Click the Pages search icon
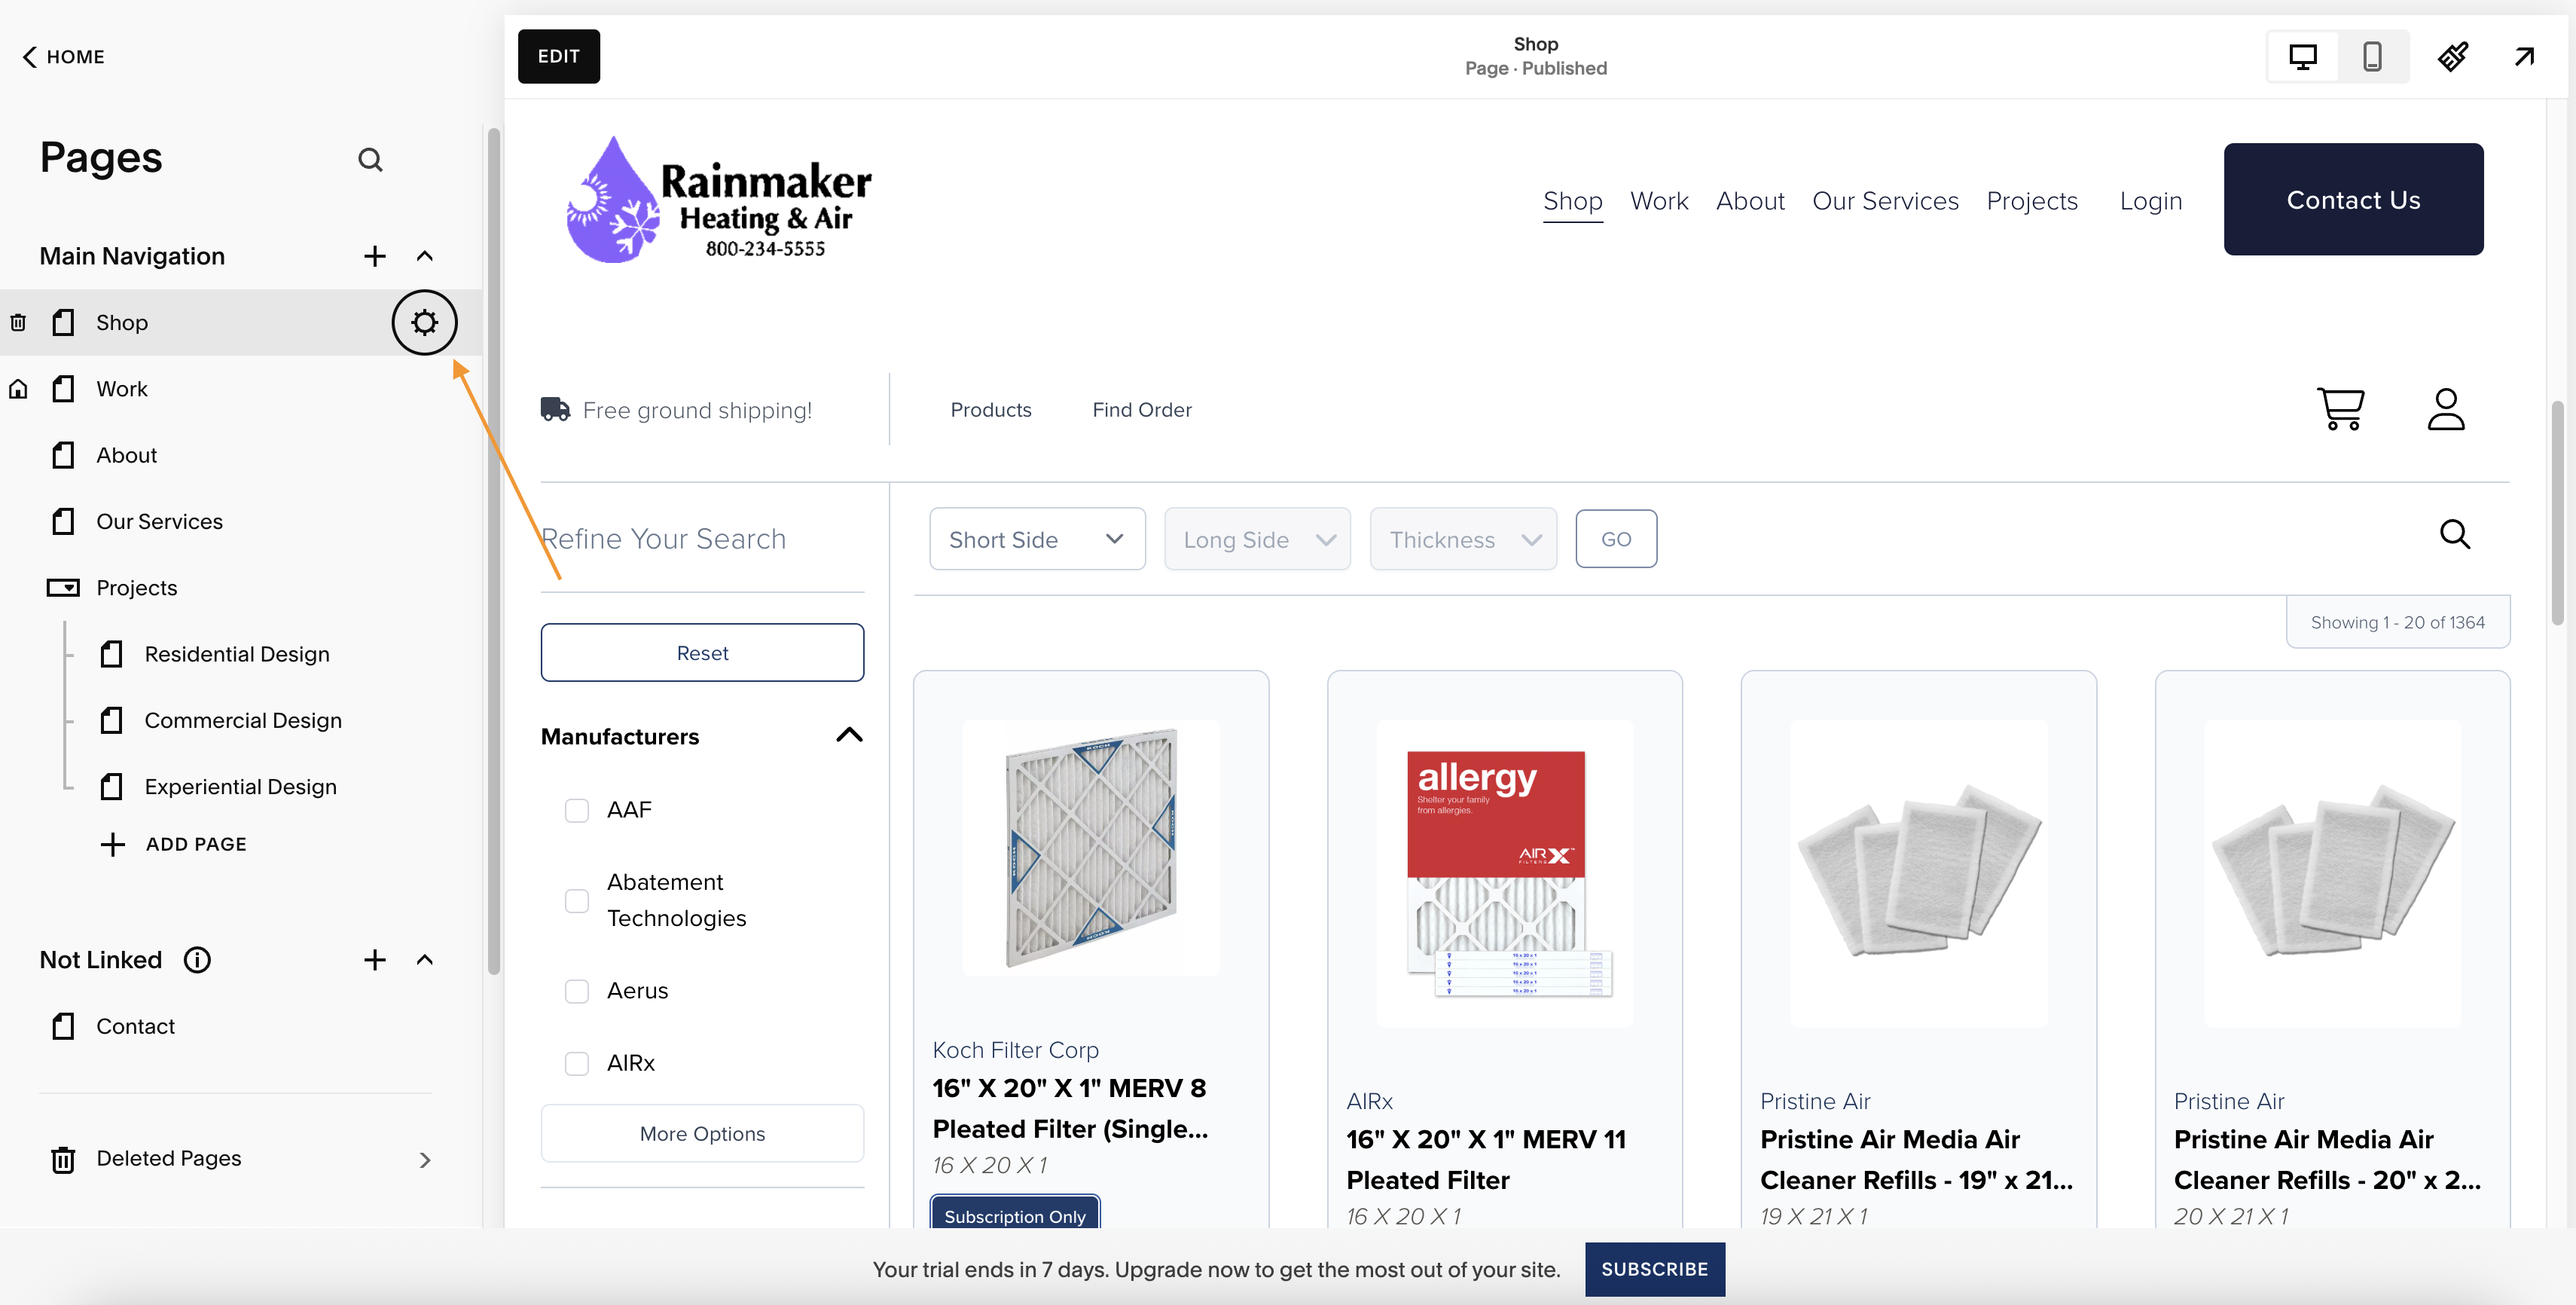Viewport: 2576px width, 1305px height. pyautogui.click(x=370, y=159)
